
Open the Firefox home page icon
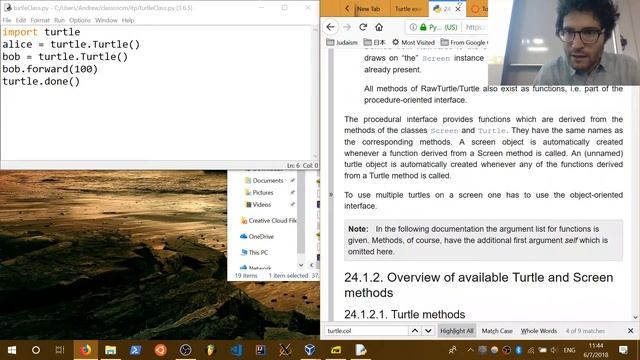379,27
